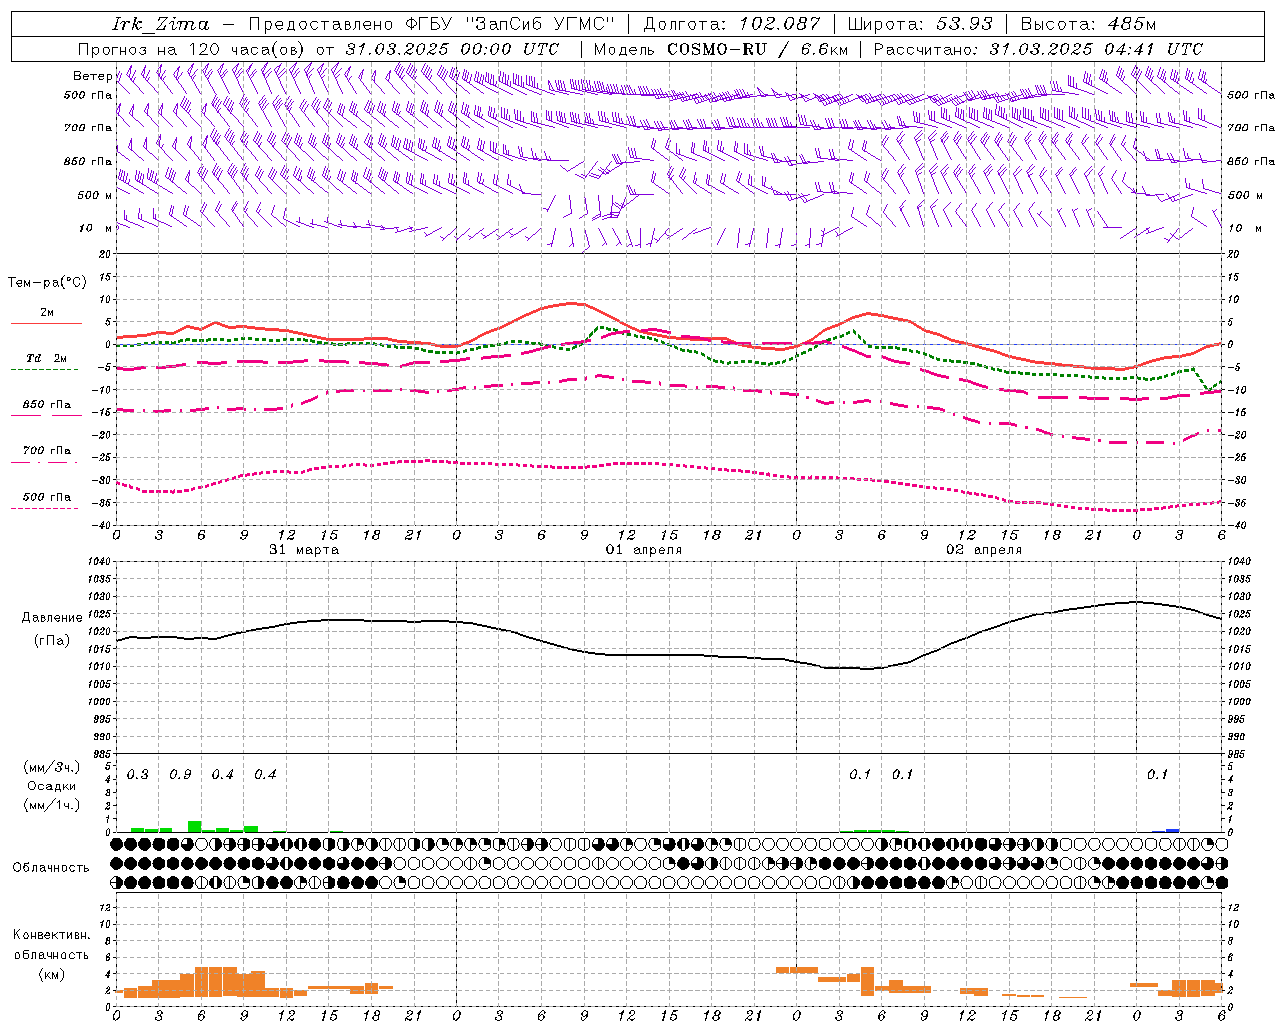The width and height of the screenshot is (1280, 1024).
Task: Click the (км) unit under convective cloud label
Action: pos(51,974)
